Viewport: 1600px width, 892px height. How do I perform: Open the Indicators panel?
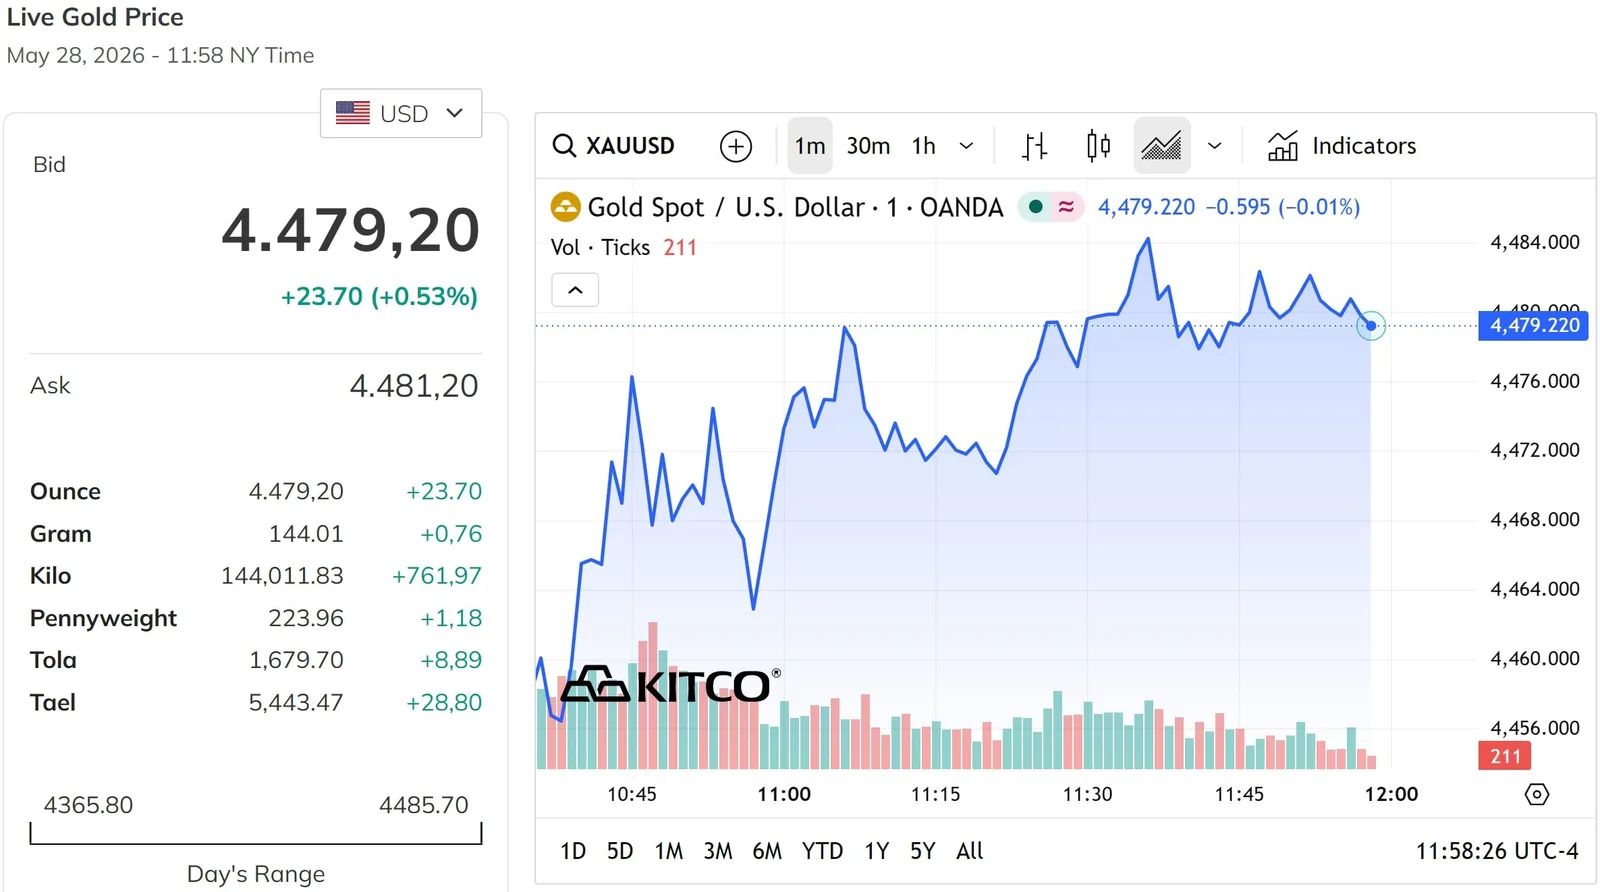pyautogui.click(x=1342, y=146)
